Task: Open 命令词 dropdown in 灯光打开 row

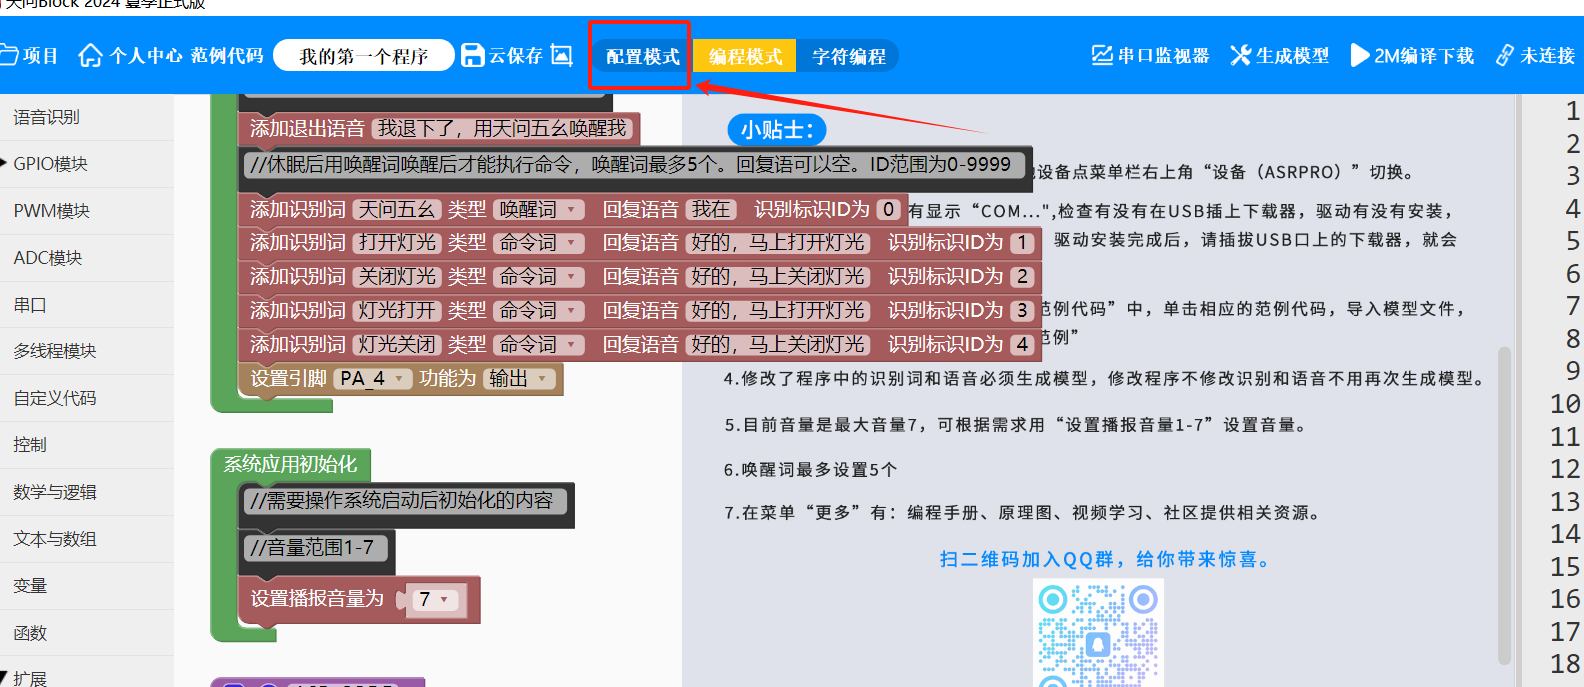Action: [539, 311]
